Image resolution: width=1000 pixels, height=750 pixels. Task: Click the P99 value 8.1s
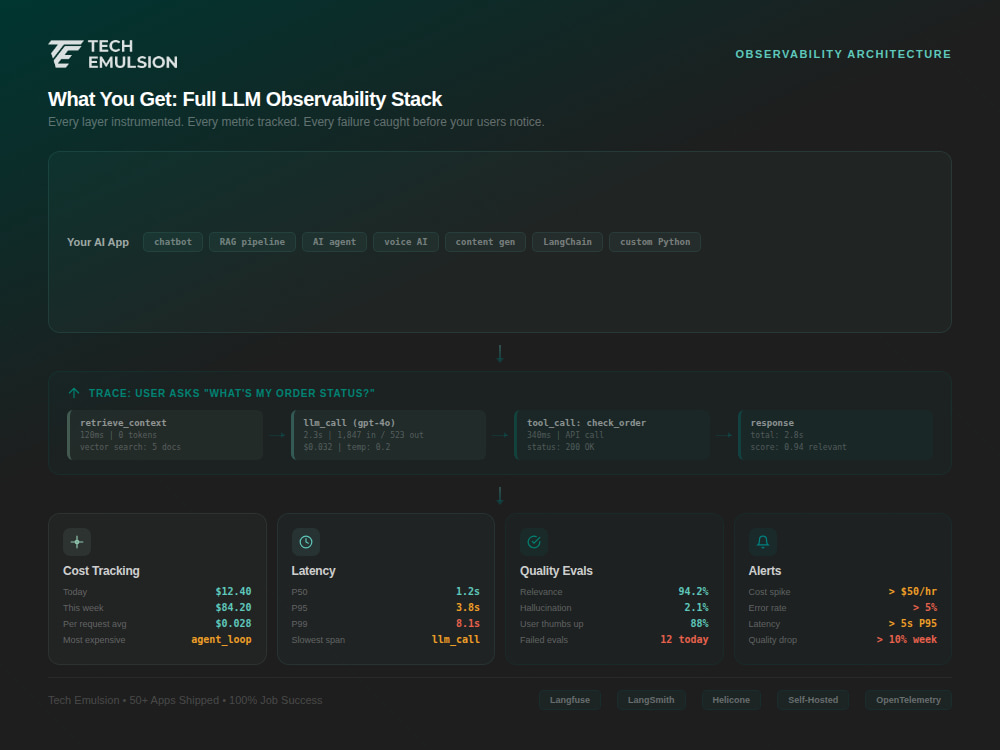click(x=467, y=623)
